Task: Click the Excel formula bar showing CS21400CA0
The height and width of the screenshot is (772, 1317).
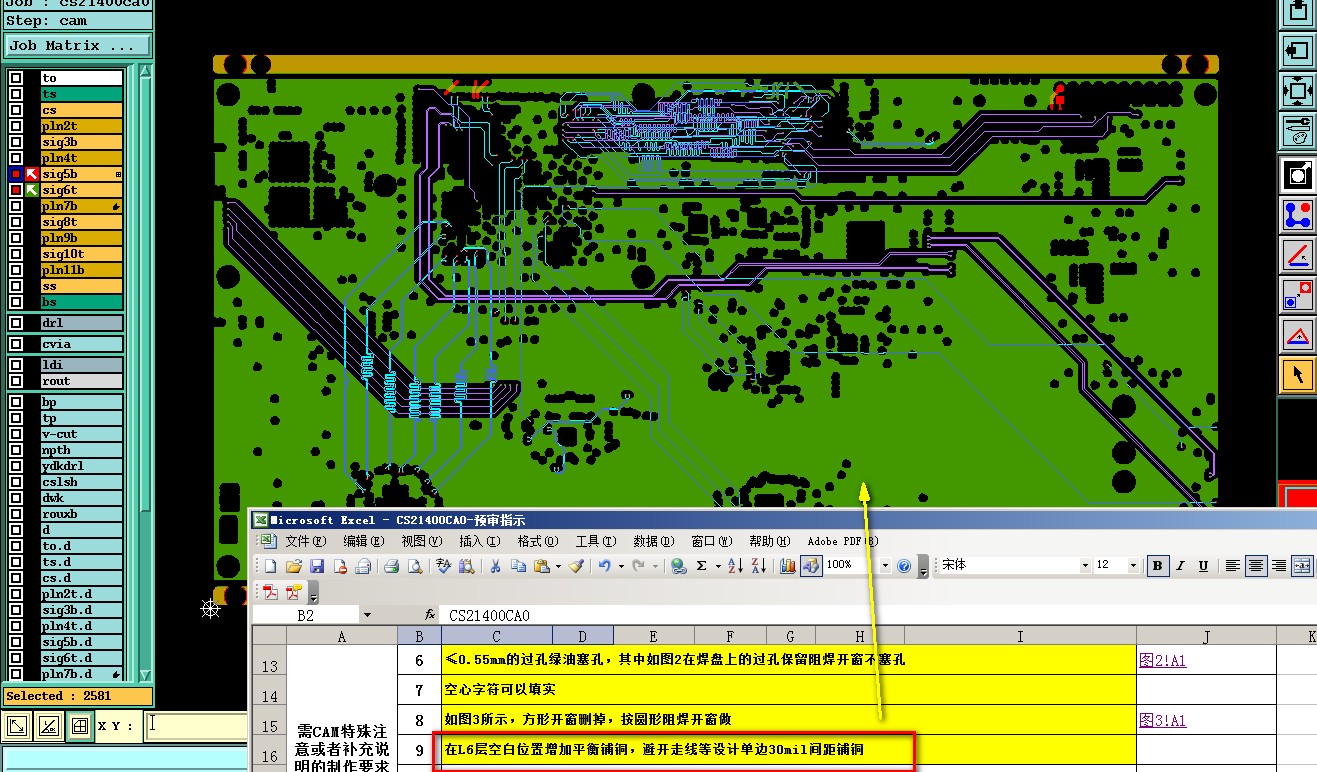Action: 880,616
